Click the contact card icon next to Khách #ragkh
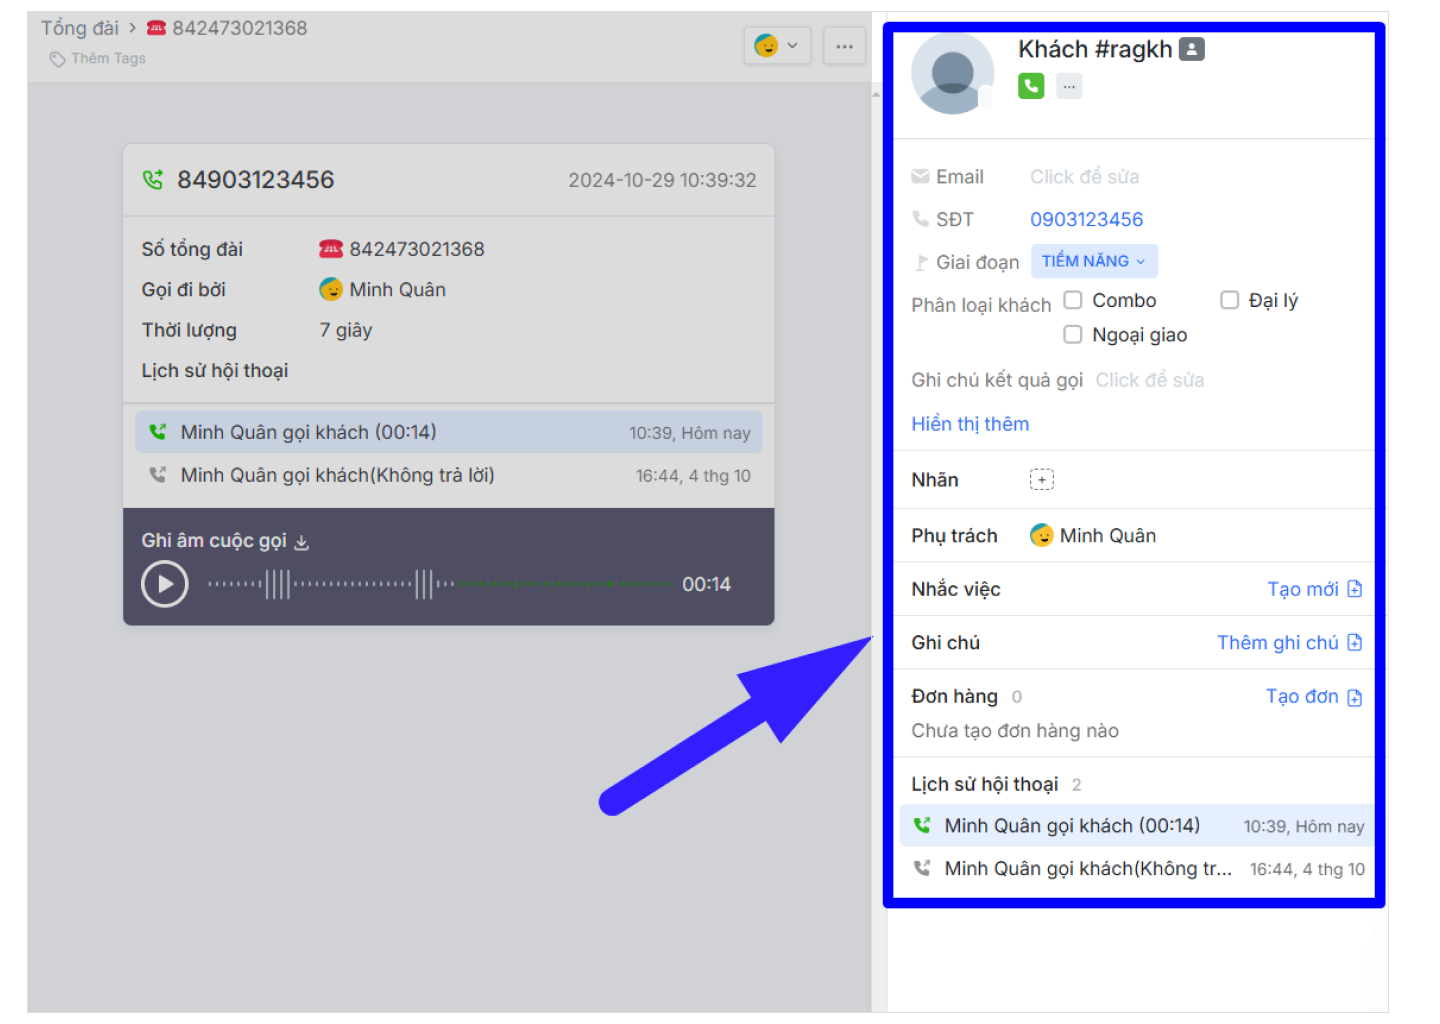 (1191, 49)
